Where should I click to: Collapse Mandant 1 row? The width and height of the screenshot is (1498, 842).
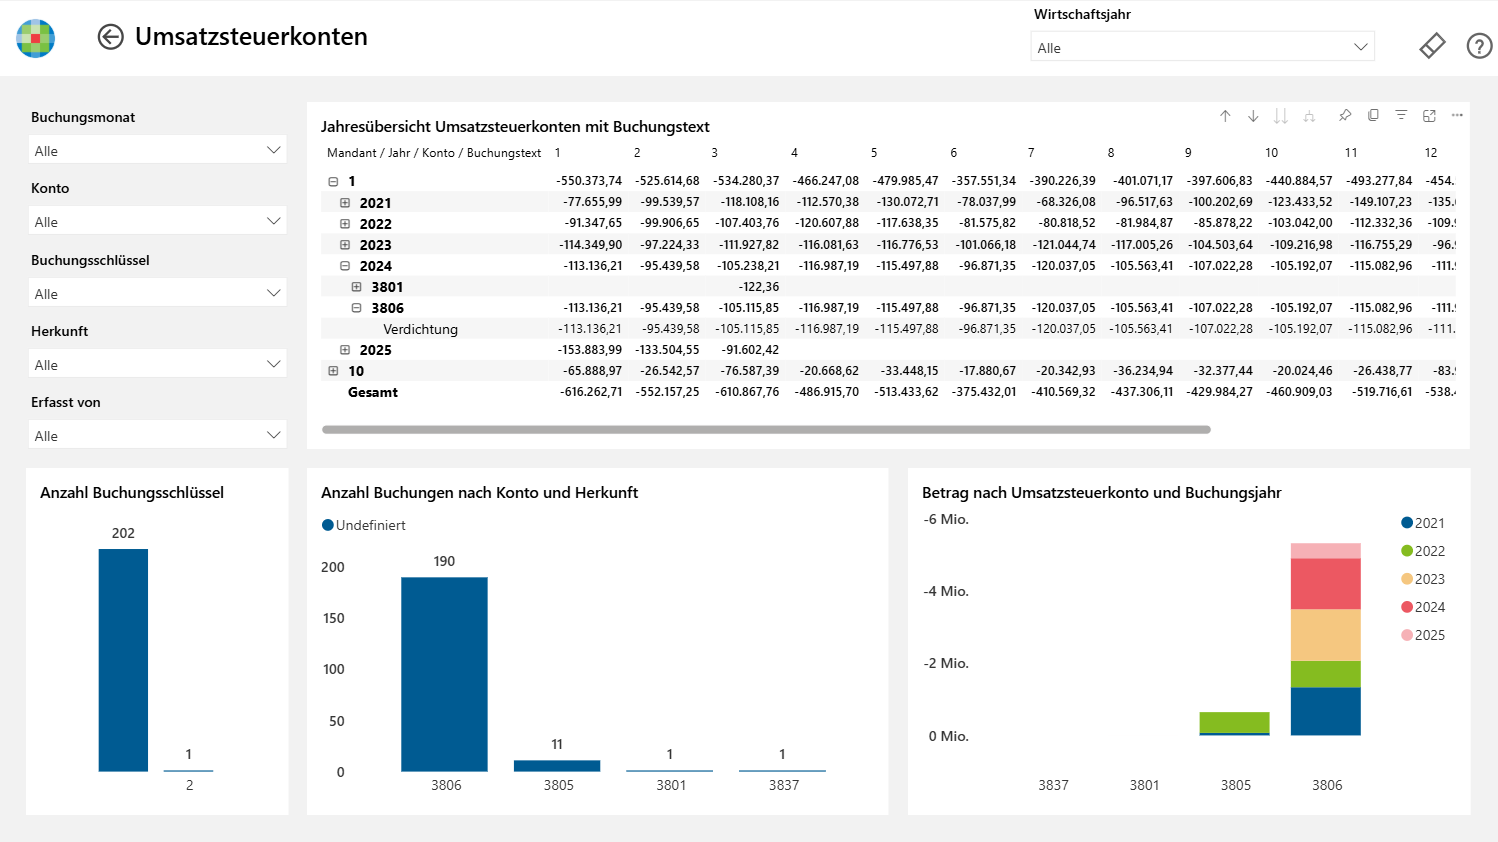(x=333, y=182)
